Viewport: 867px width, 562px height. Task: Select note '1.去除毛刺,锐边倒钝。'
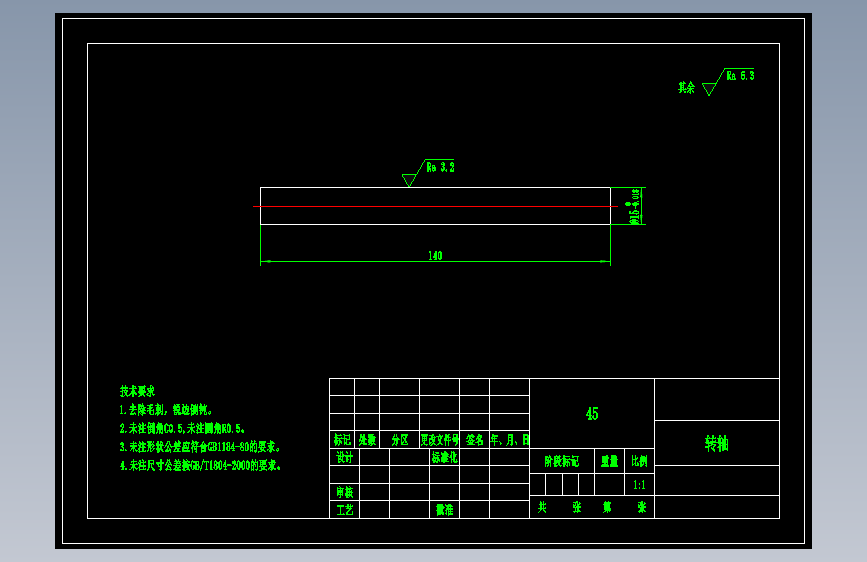pos(166,410)
